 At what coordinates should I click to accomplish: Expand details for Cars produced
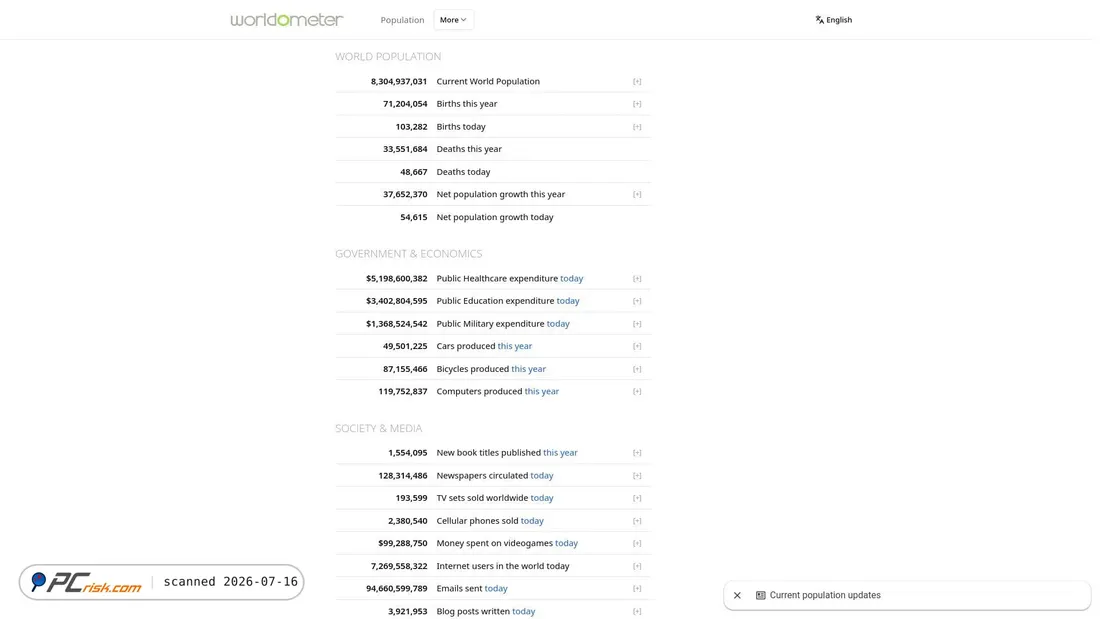pyautogui.click(x=637, y=346)
